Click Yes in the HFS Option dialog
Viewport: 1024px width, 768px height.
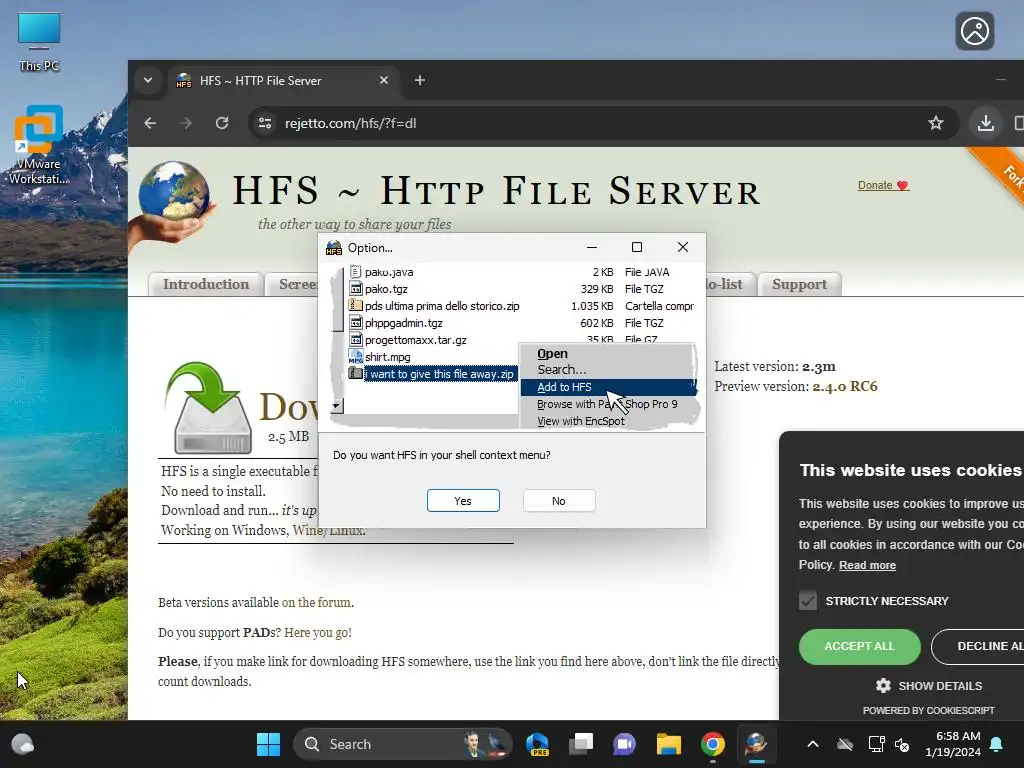point(463,501)
